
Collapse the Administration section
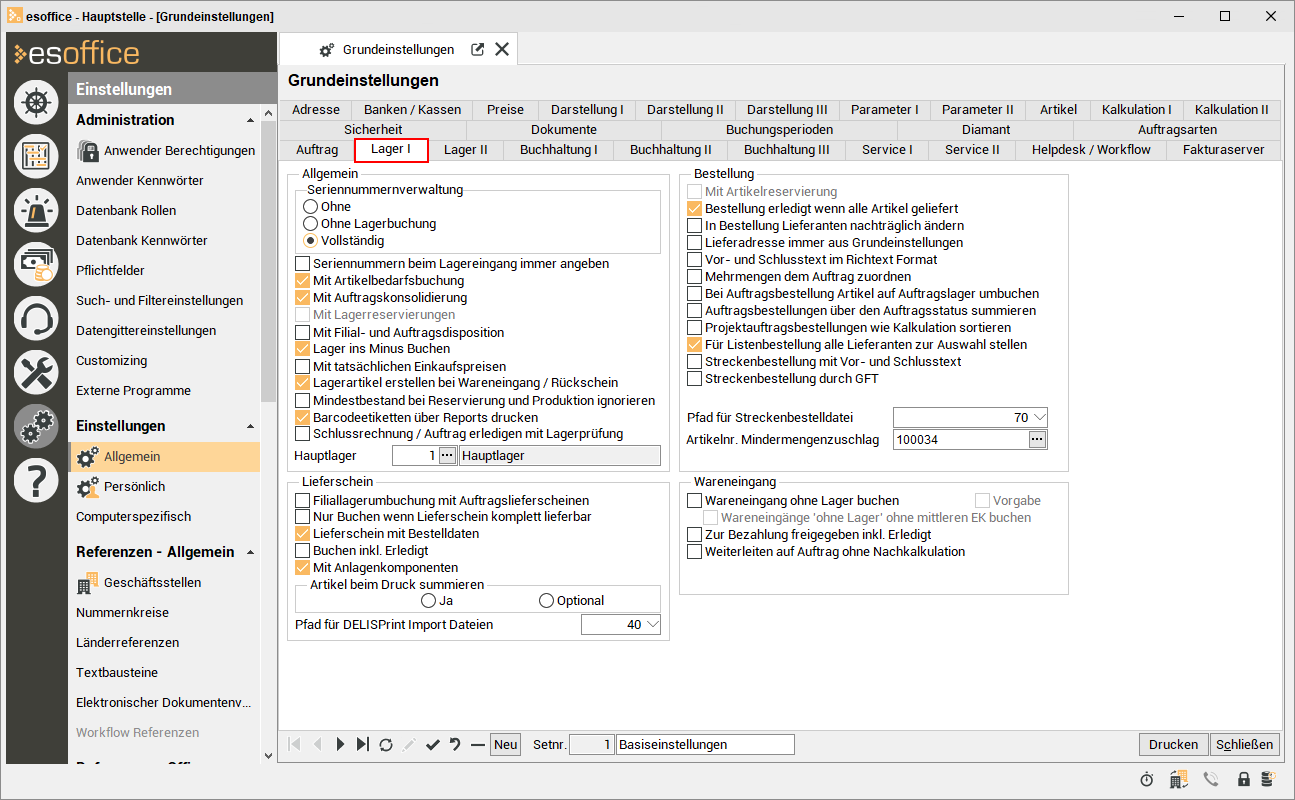tap(250, 121)
